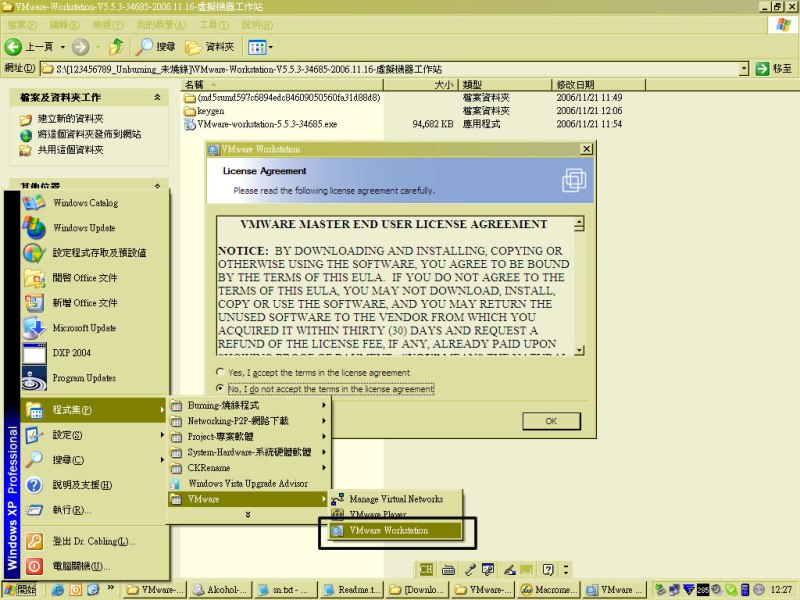Screen dimensions: 800x600
Task: Switch to sn.txt taskbar button
Action: tap(286, 590)
